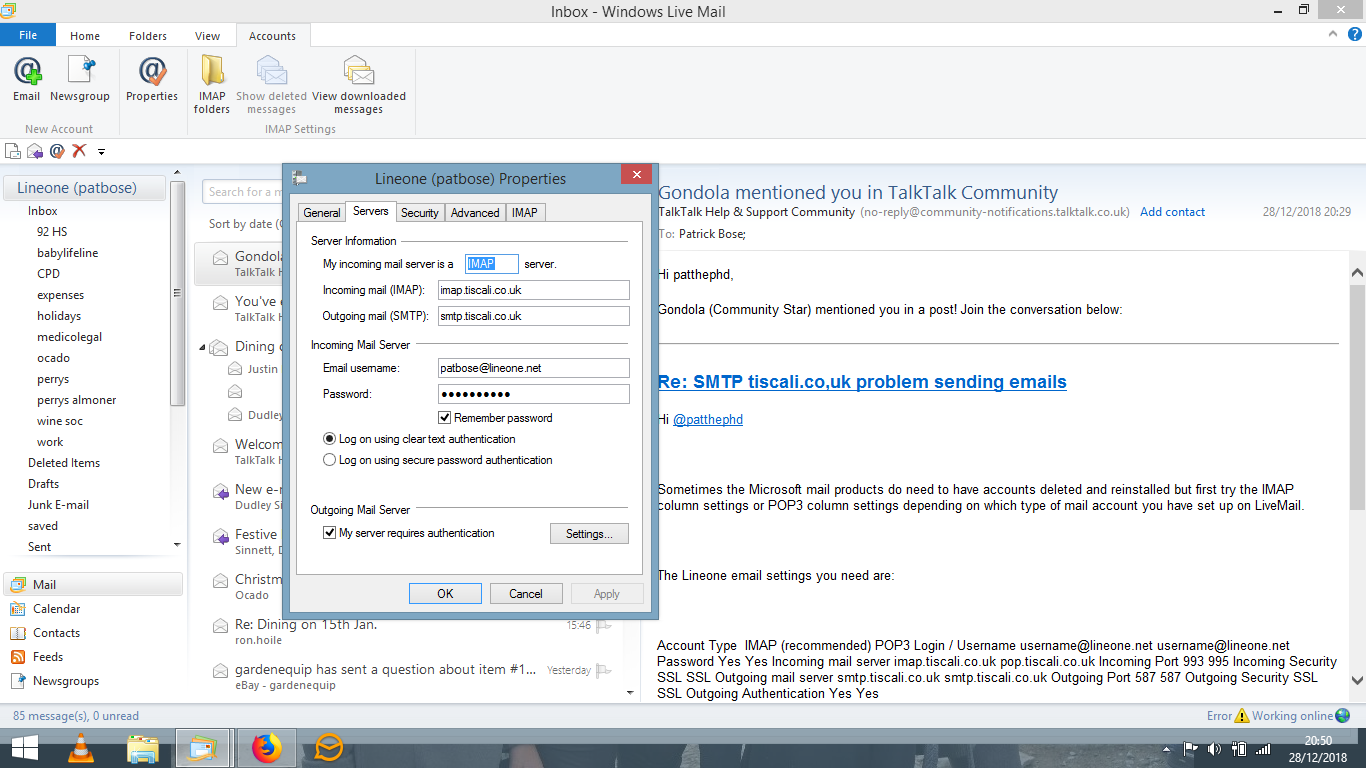The height and width of the screenshot is (768, 1366).
Task: Select secure password authentication option
Action: 330,461
